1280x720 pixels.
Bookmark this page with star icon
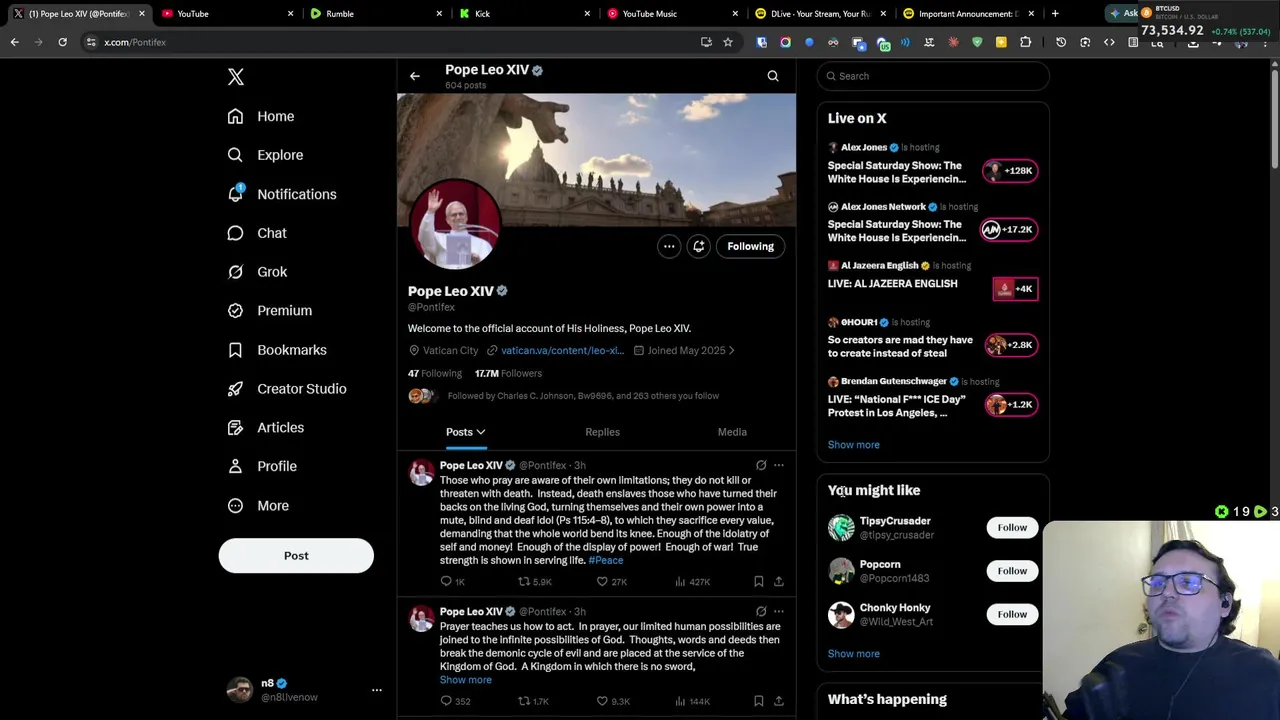(x=728, y=42)
